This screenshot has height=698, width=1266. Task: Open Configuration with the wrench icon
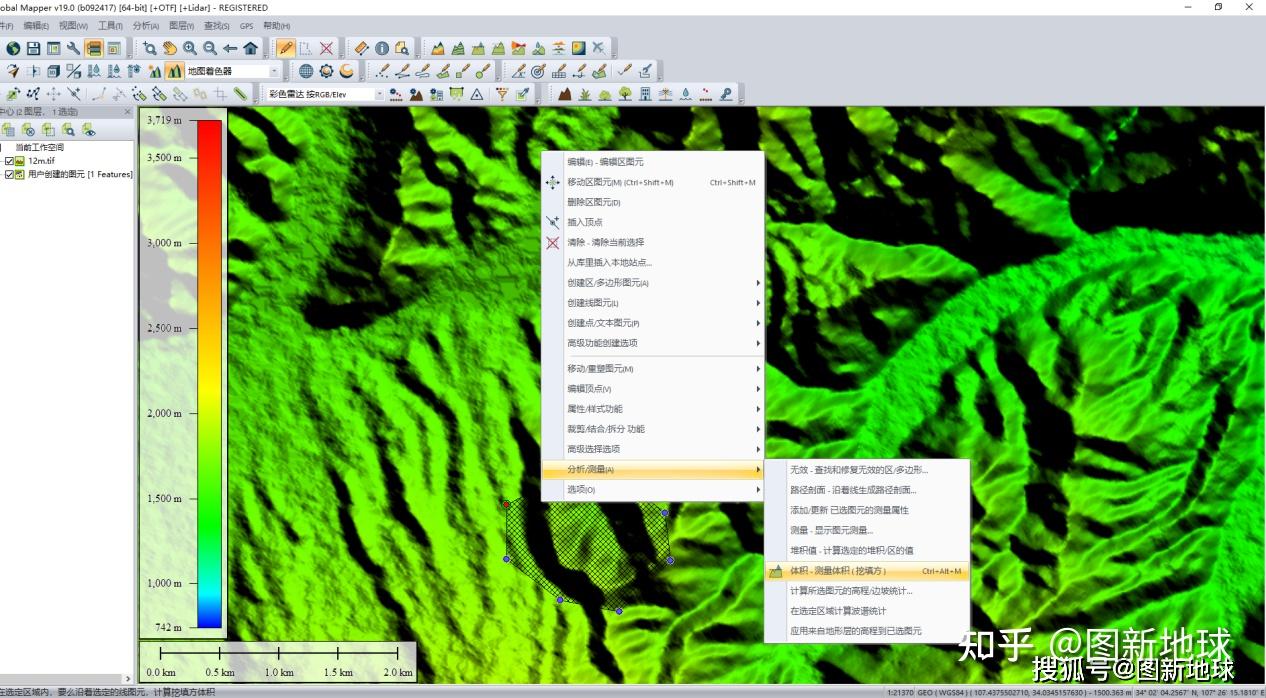[73, 48]
